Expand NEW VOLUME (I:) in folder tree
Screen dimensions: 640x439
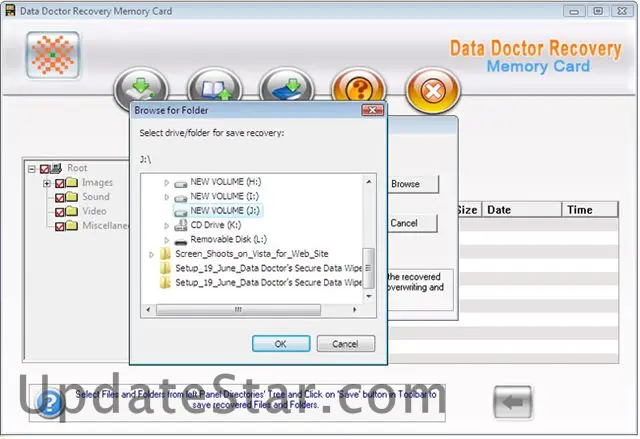pos(167,197)
